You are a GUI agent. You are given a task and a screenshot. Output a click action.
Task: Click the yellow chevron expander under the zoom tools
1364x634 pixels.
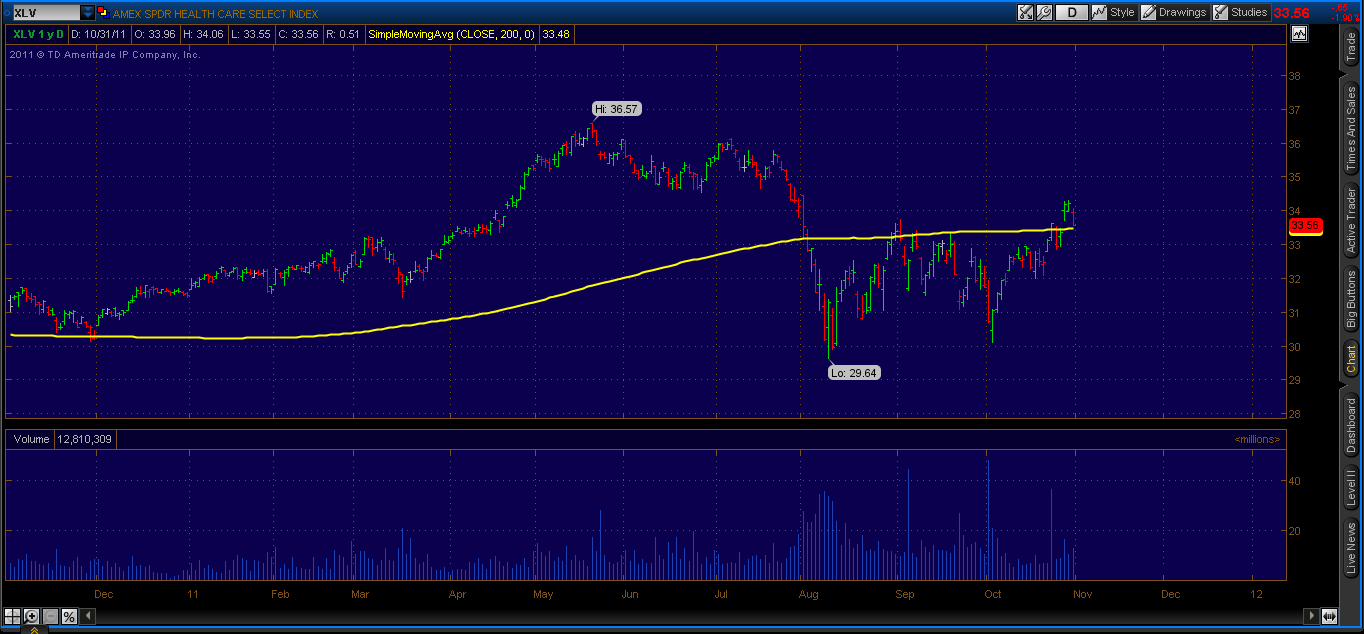(34, 630)
